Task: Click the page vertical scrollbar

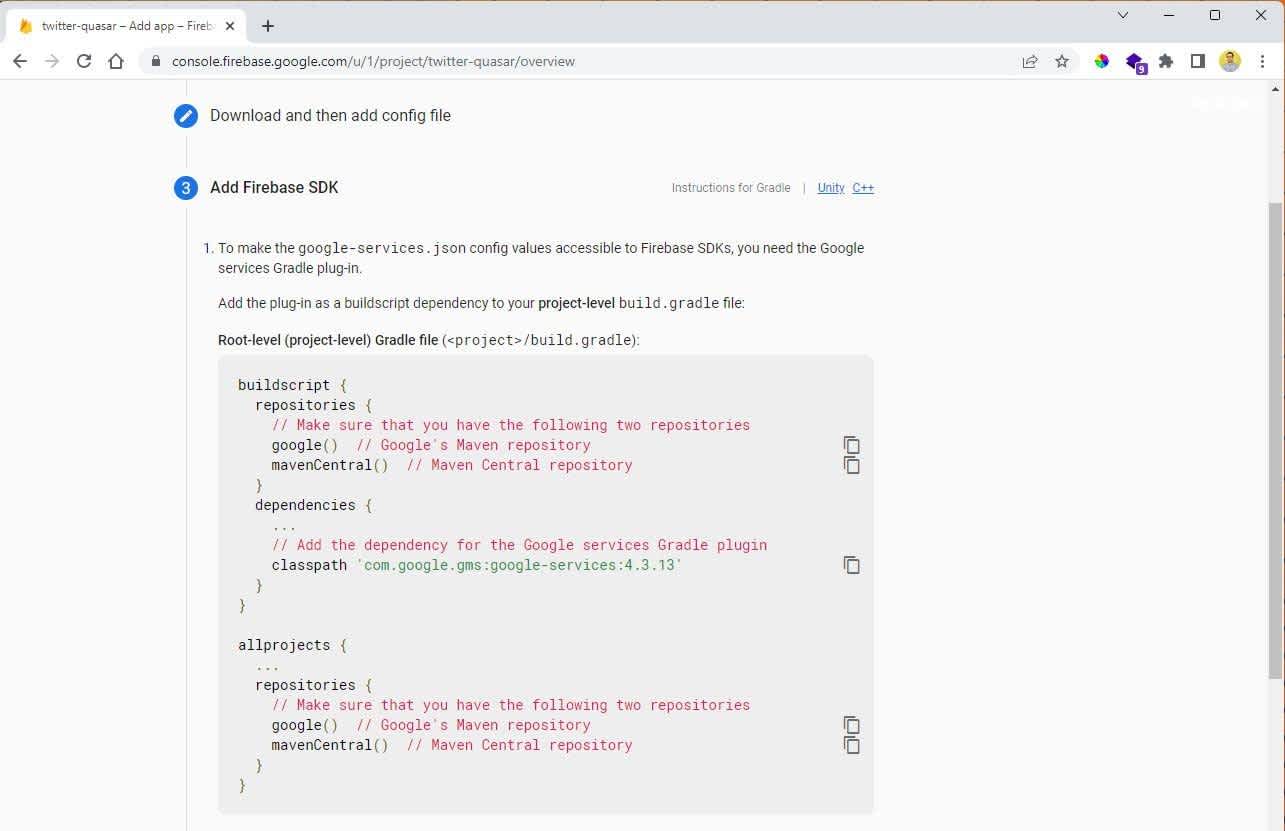Action: pos(1275,440)
